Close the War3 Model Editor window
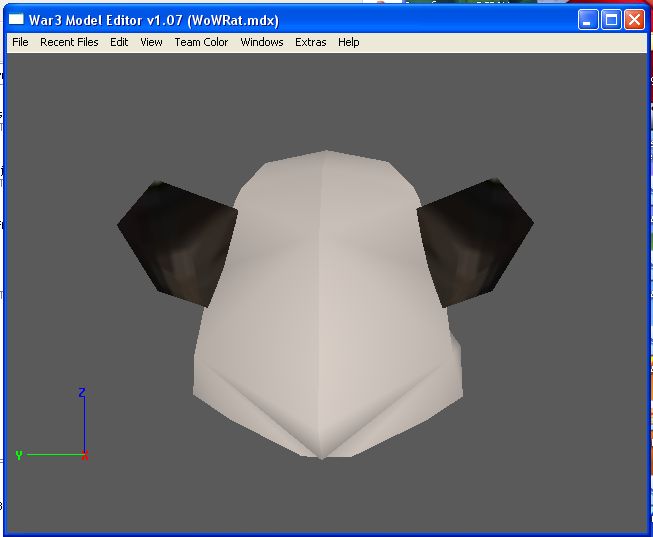Screen dimensions: 653x537 pos(634,20)
